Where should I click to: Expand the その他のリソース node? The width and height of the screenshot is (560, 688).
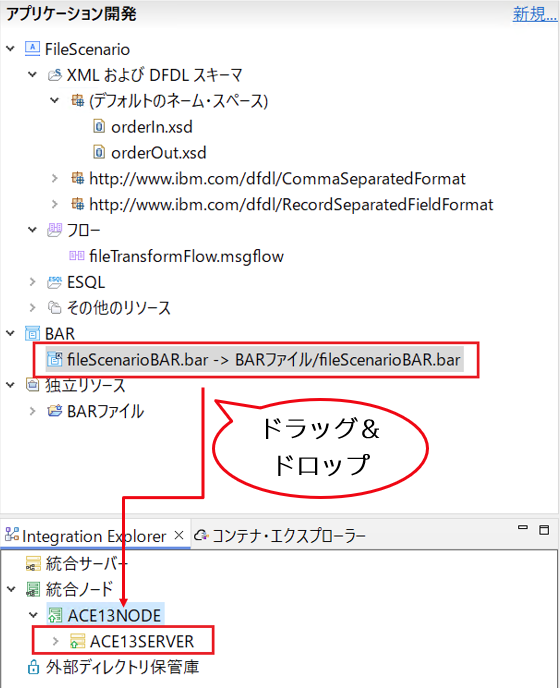32,308
